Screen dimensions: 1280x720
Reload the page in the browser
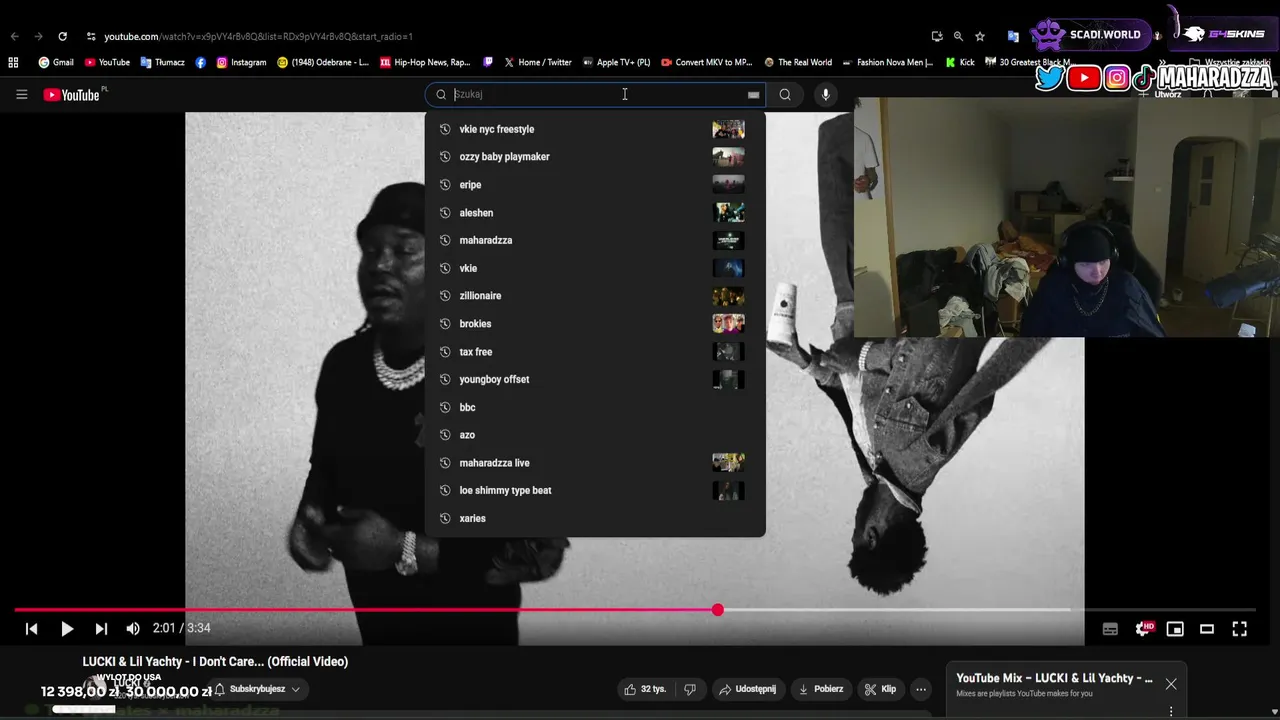coord(62,36)
